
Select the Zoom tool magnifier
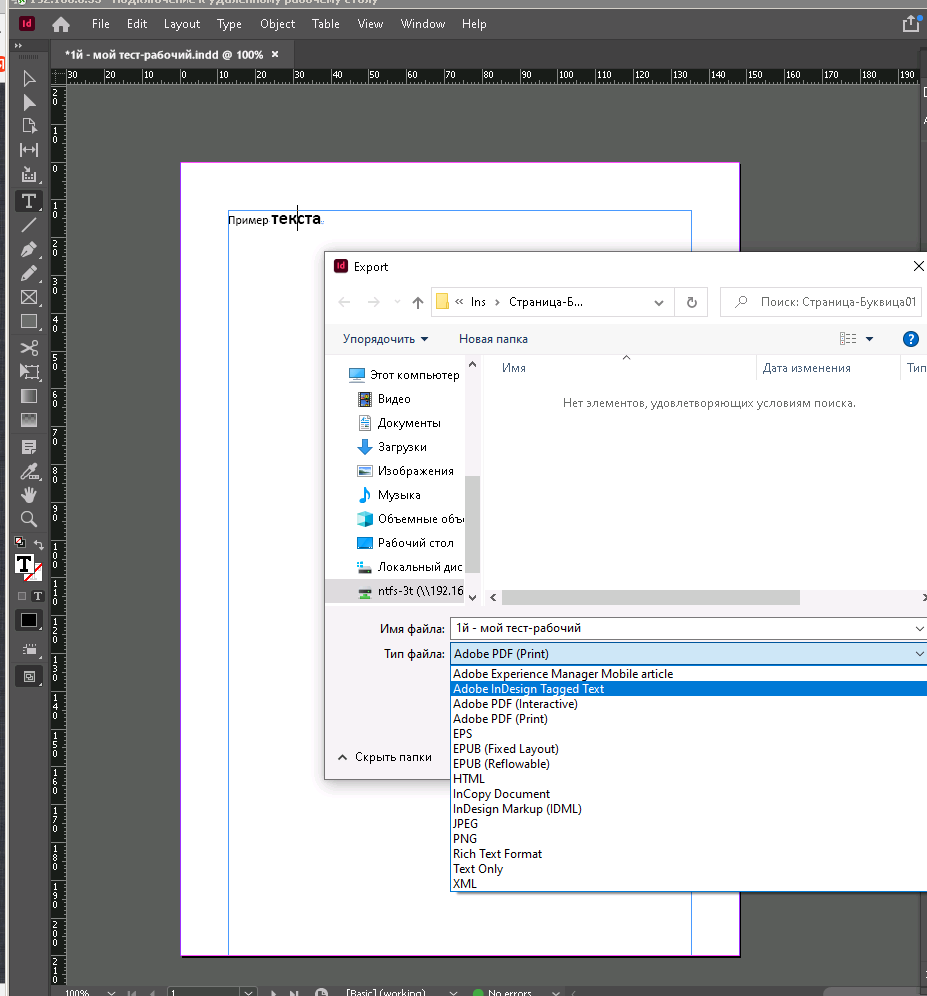(x=29, y=519)
